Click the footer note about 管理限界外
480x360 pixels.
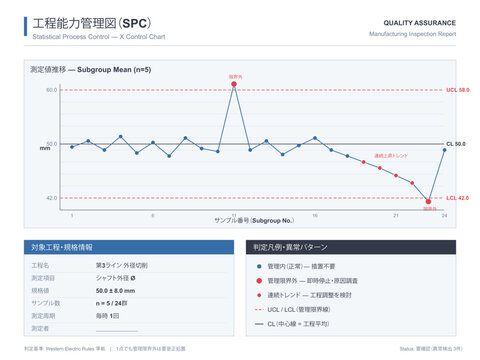(x=150, y=349)
